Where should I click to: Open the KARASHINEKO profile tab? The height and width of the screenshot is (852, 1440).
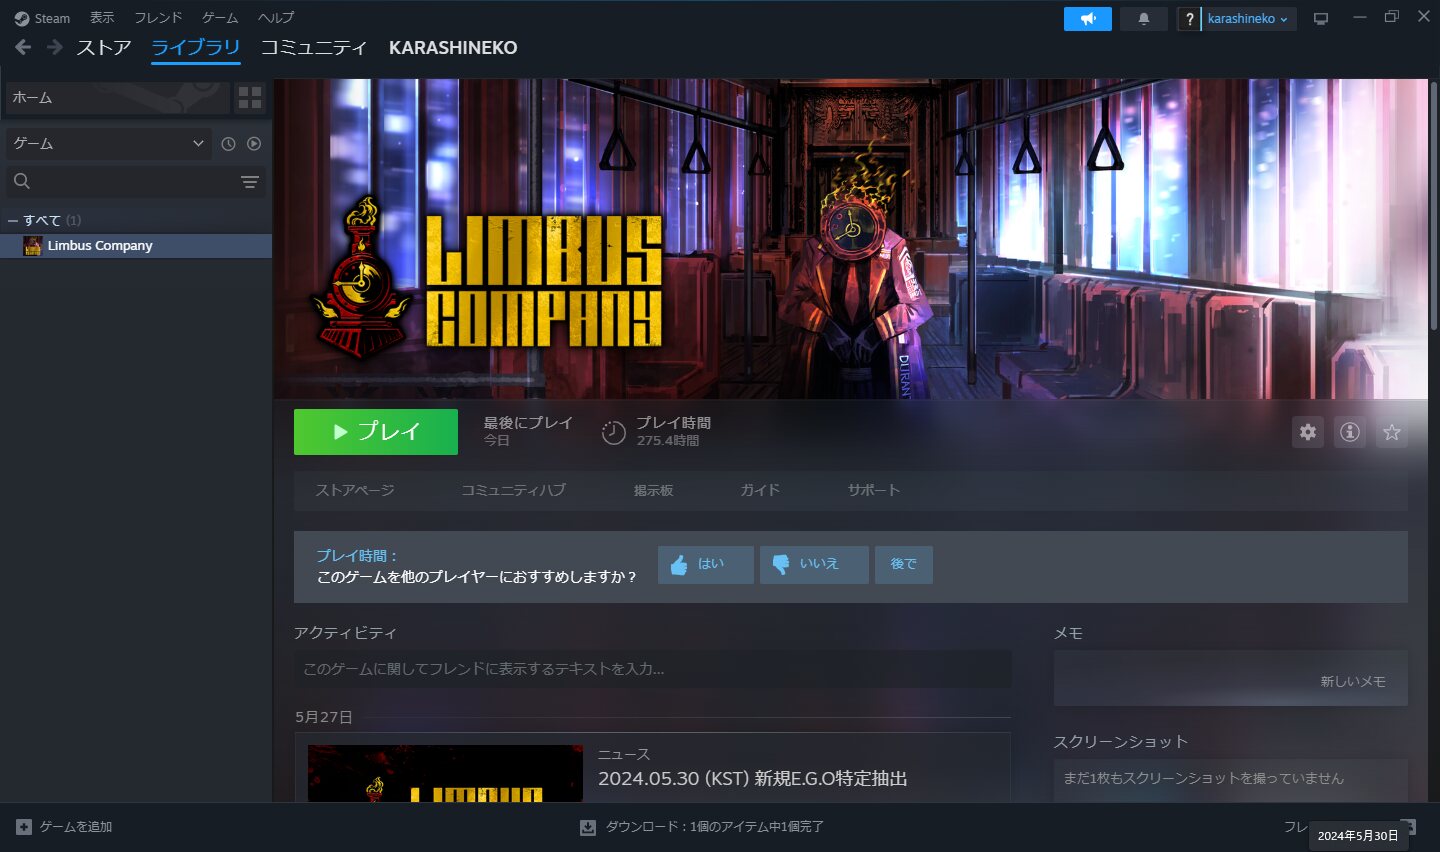click(x=453, y=48)
